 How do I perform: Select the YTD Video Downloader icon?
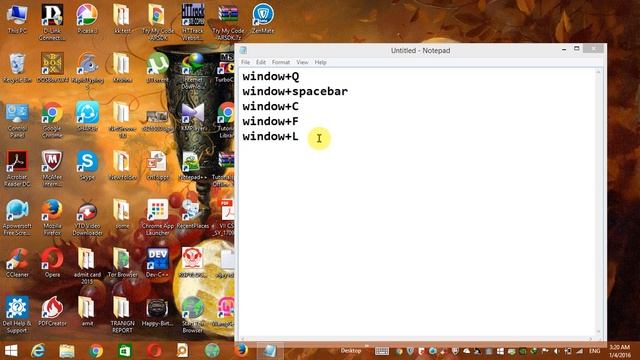(x=87, y=217)
